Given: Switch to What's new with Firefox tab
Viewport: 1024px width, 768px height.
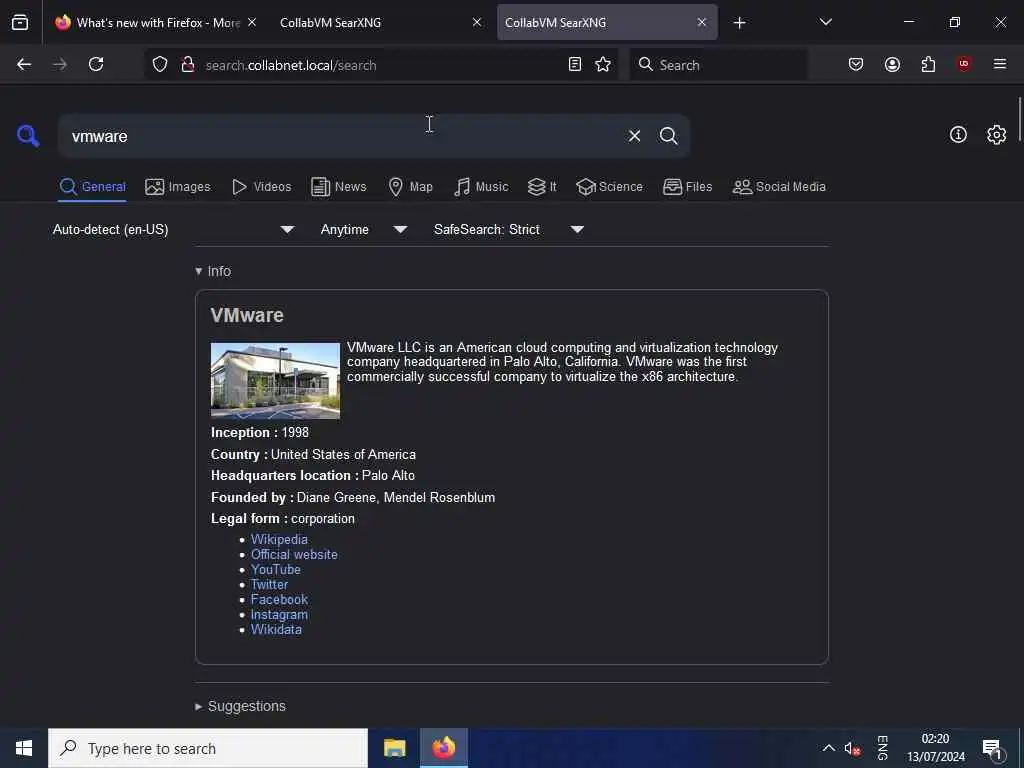Looking at the screenshot, I should click(157, 22).
